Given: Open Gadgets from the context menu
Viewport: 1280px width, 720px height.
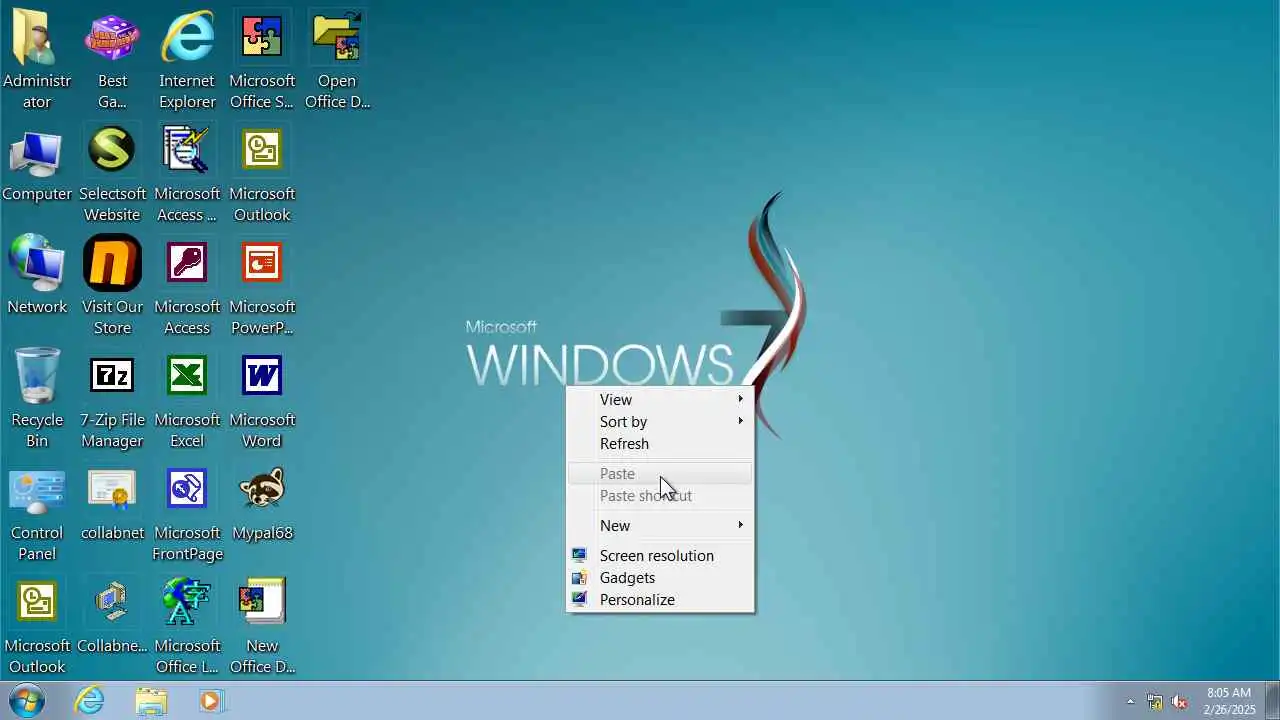Looking at the screenshot, I should click(x=660, y=577).
